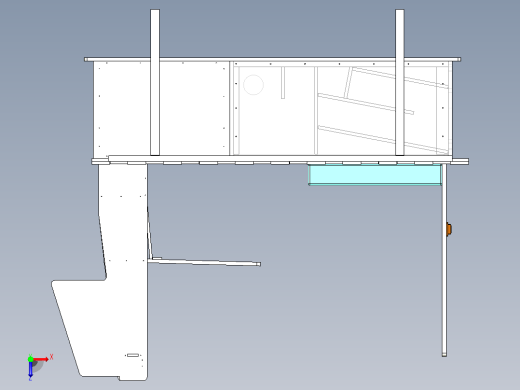
Task: Select the small slot near the console base
Action: (133, 355)
